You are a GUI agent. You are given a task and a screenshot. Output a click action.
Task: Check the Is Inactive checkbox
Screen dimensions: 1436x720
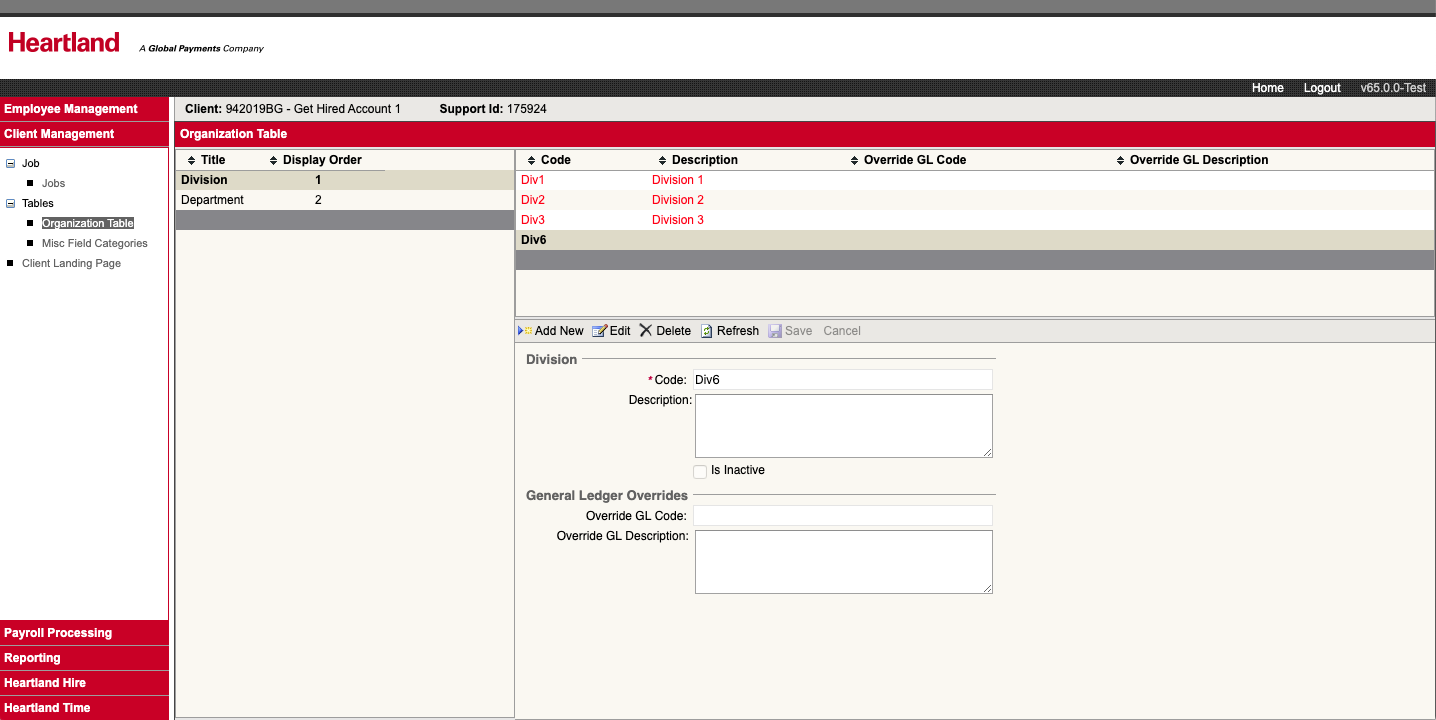click(x=700, y=470)
